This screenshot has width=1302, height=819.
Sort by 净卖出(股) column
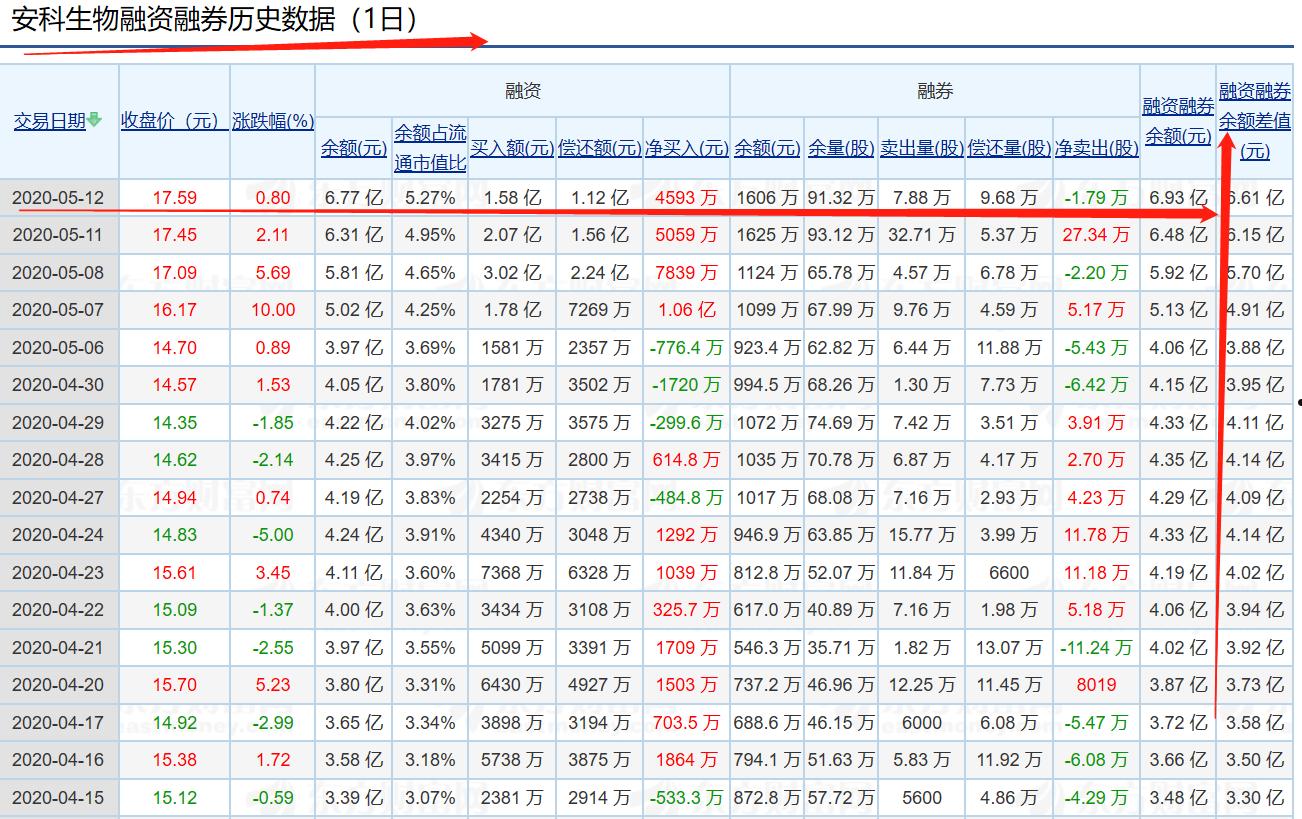click(x=1097, y=149)
